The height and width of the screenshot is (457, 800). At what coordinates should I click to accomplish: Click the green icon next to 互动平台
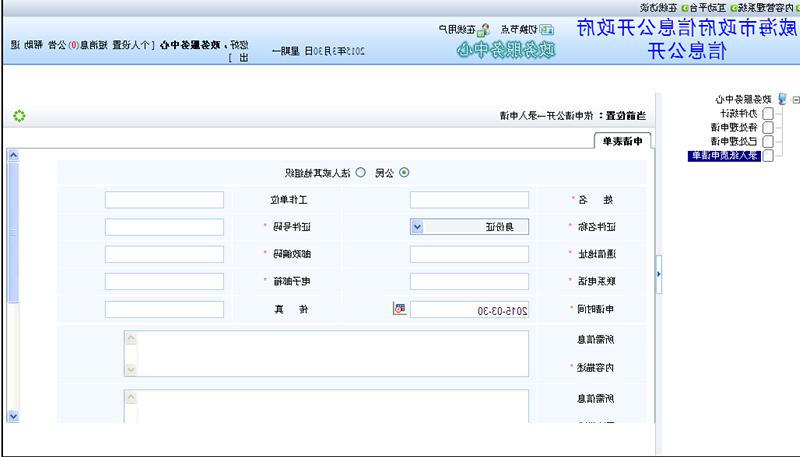point(685,8)
